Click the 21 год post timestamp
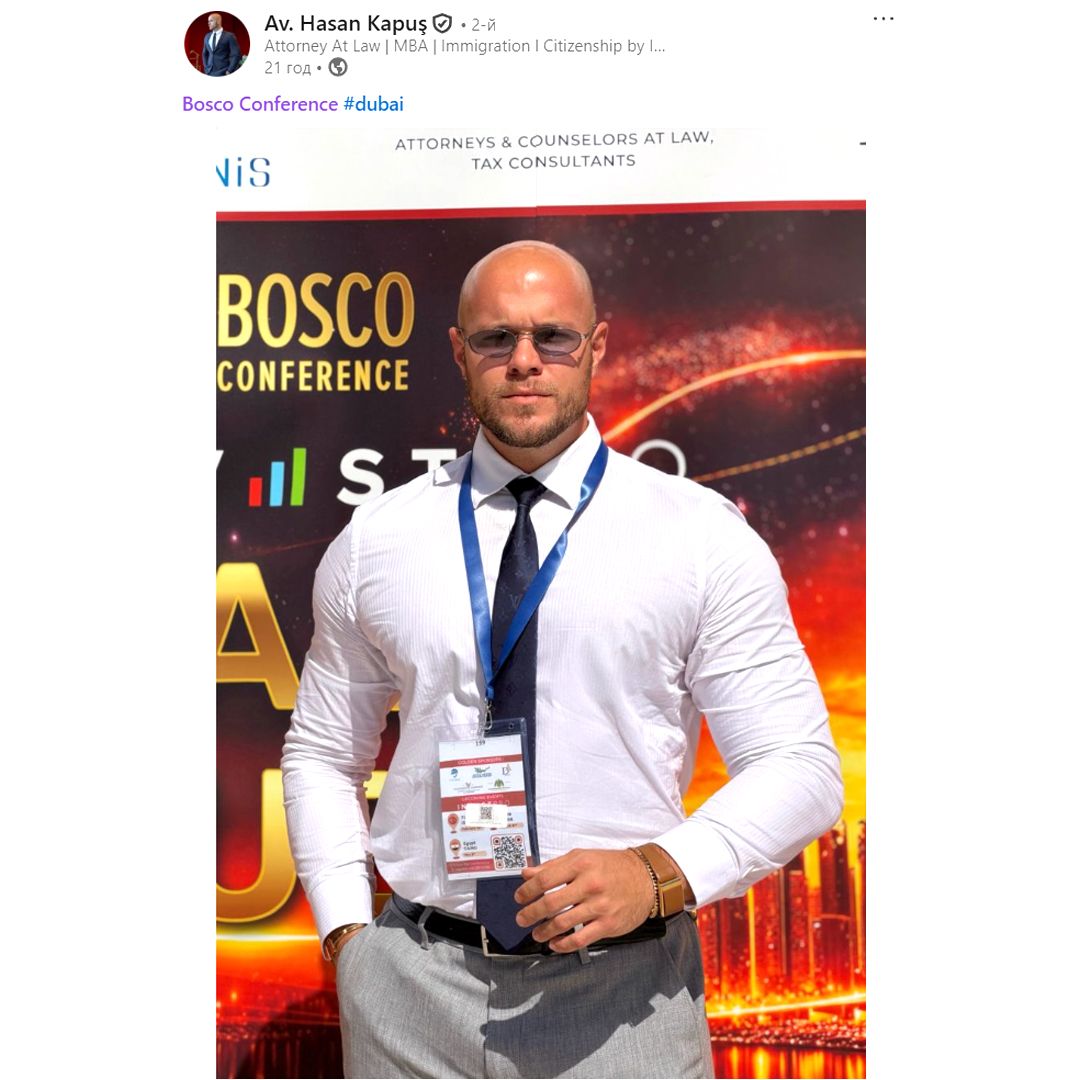The image size is (1080, 1080). click(x=288, y=68)
